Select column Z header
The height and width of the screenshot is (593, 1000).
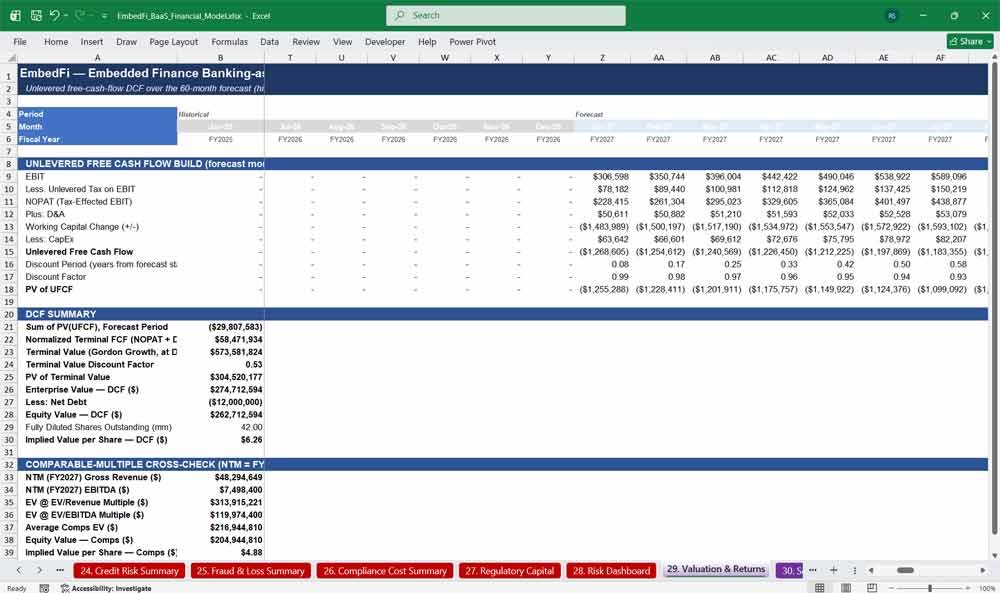(602, 57)
